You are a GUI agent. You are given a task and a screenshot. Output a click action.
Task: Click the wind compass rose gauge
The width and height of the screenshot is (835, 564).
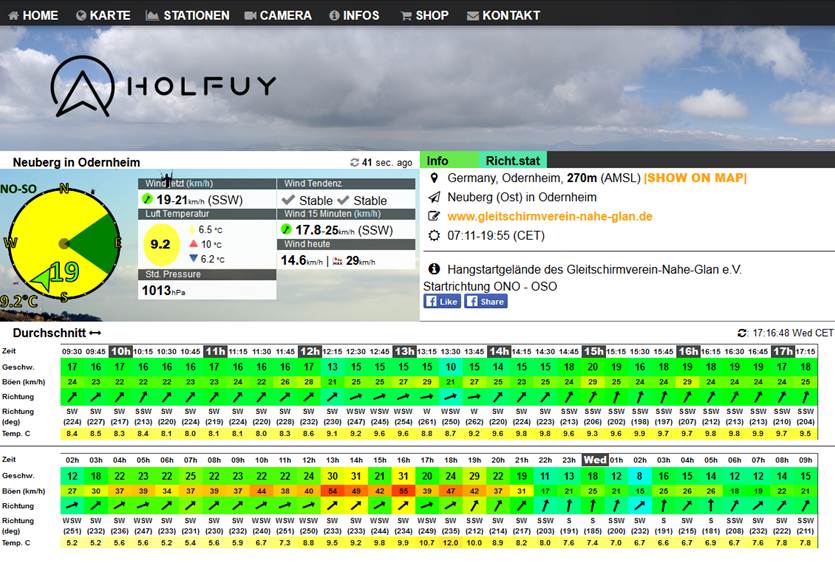click(64, 243)
